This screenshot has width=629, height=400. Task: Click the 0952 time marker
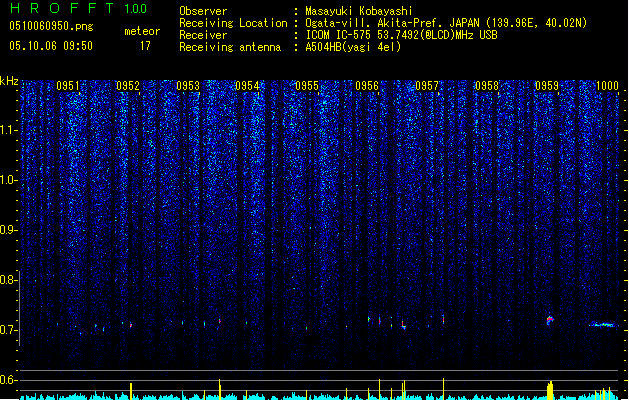click(128, 86)
